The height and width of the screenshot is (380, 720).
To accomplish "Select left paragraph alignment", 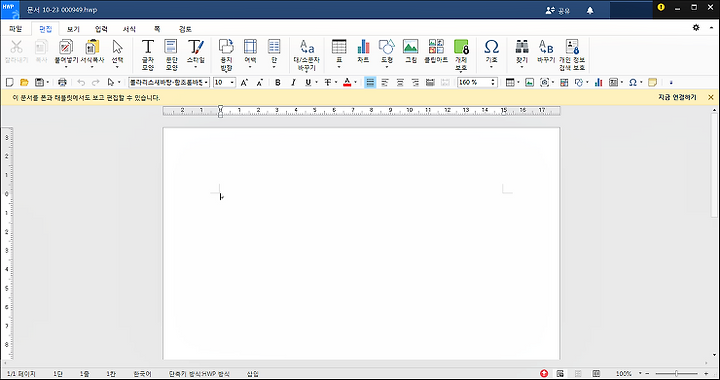I will tap(385, 83).
